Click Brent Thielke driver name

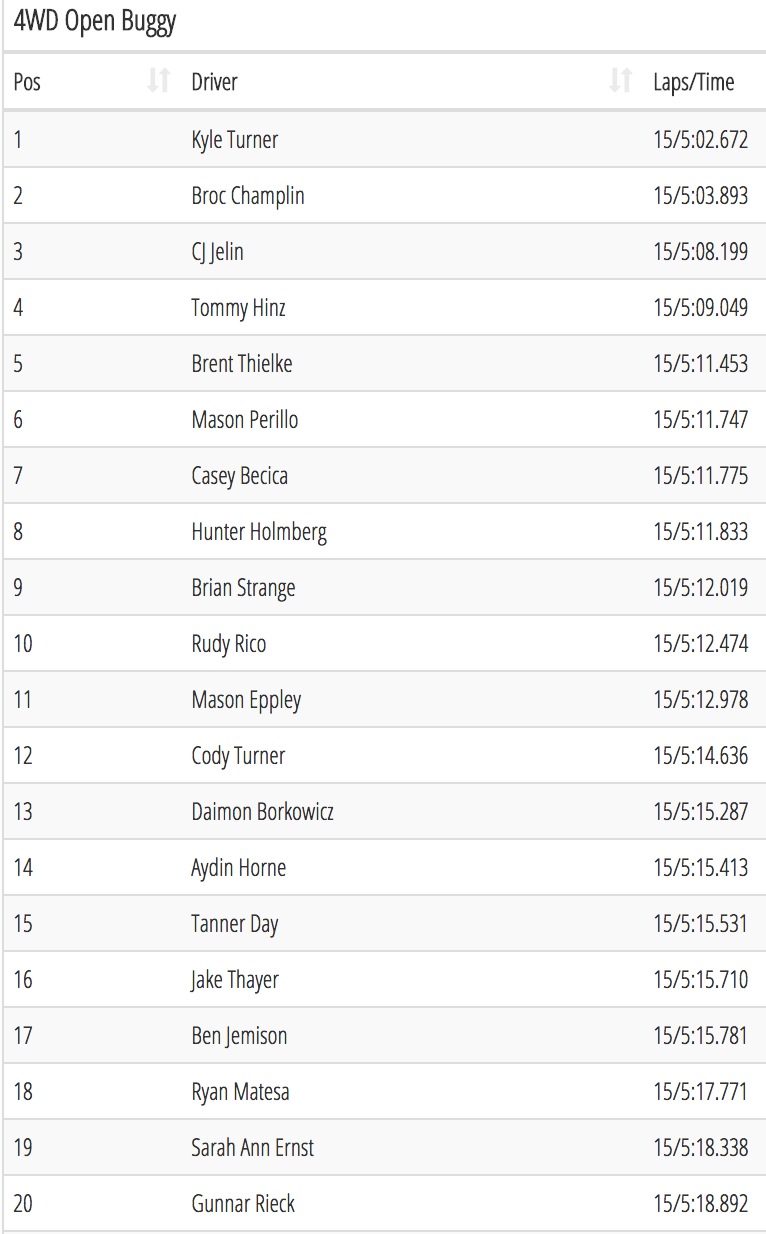(x=242, y=363)
